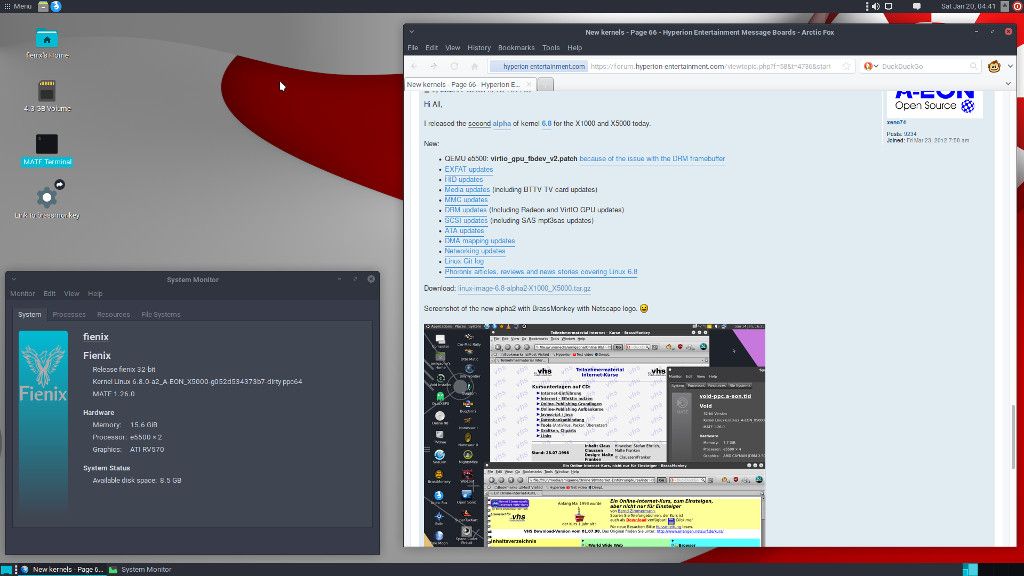
Task: Open the Help menu in Arctic Fox
Action: pyautogui.click(x=575, y=48)
